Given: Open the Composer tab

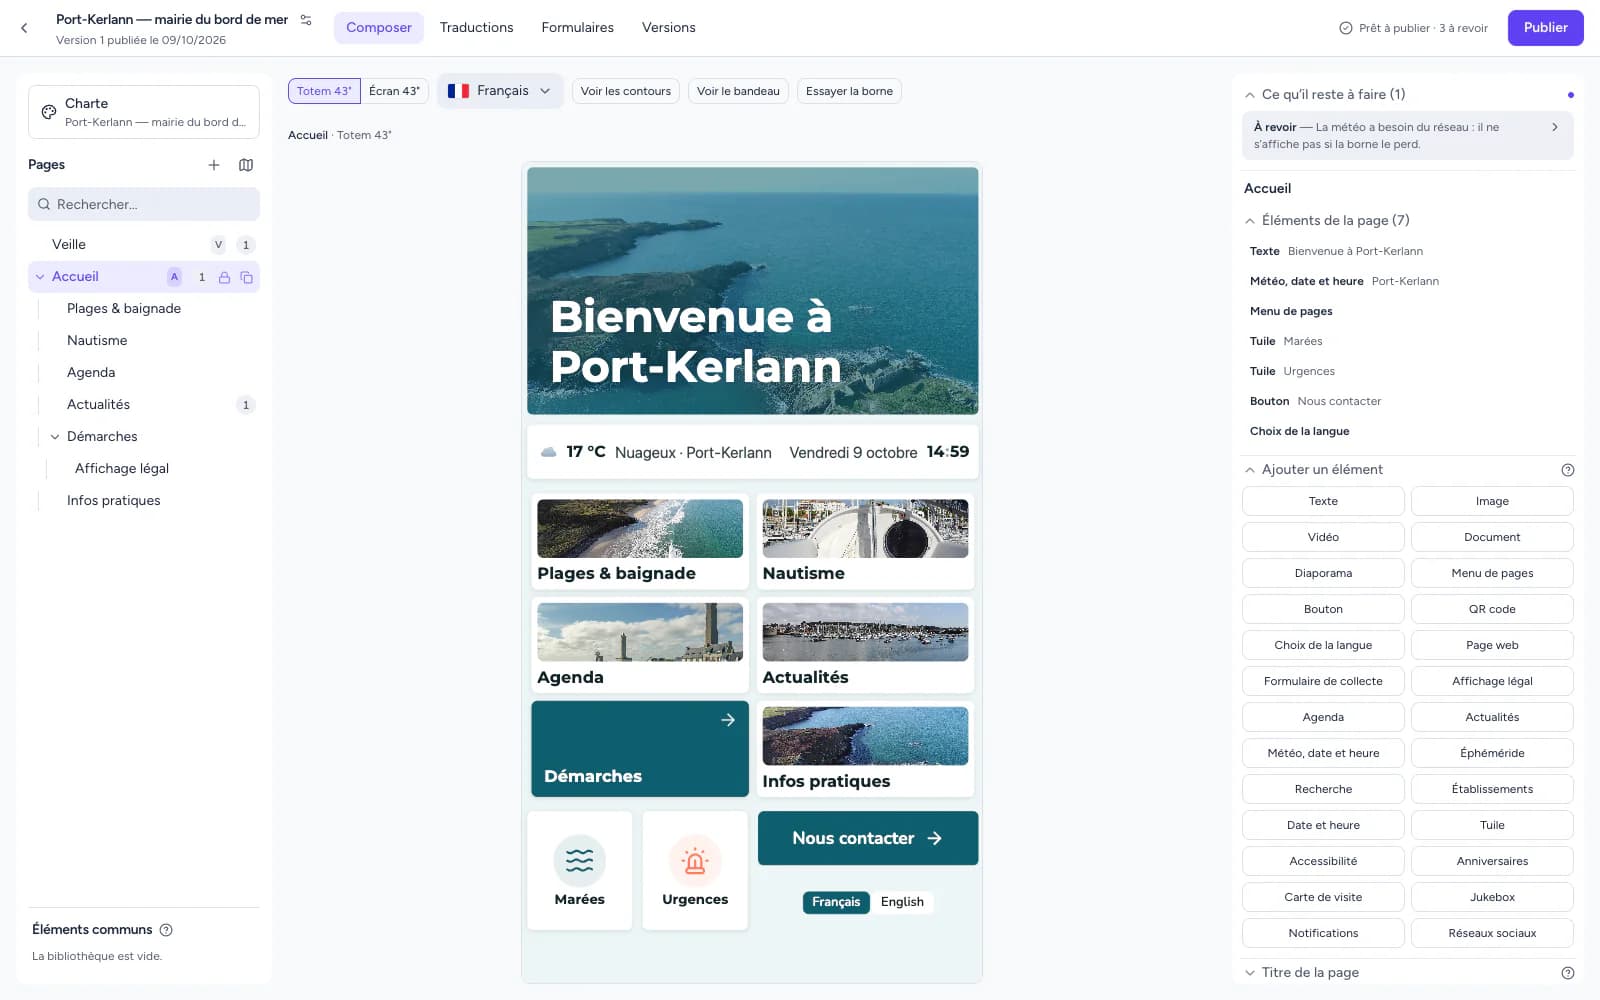Looking at the screenshot, I should [x=379, y=28].
